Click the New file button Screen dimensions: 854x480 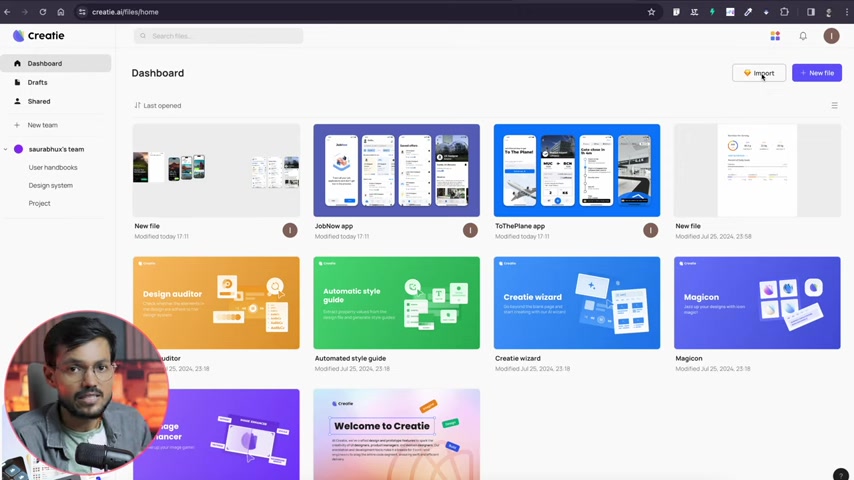point(816,73)
